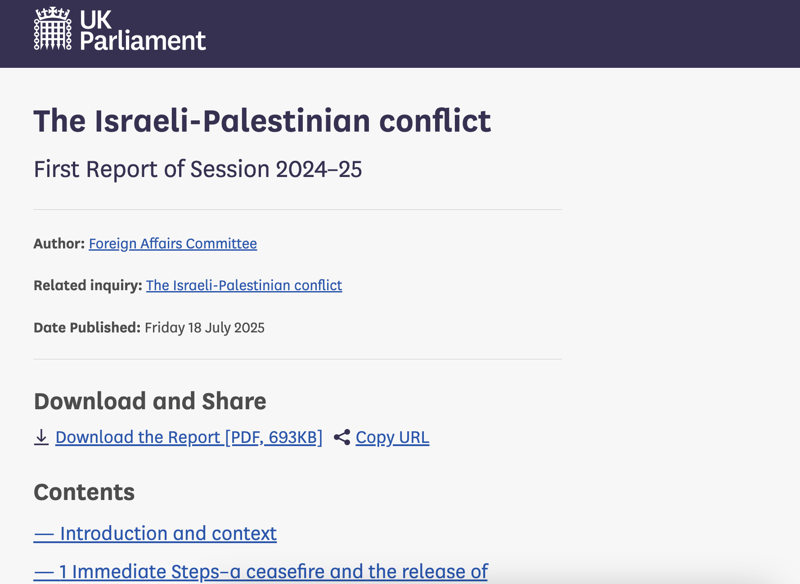Click the portcullis crest icon in the header
Image resolution: width=800 pixels, height=584 pixels.
point(53,29)
